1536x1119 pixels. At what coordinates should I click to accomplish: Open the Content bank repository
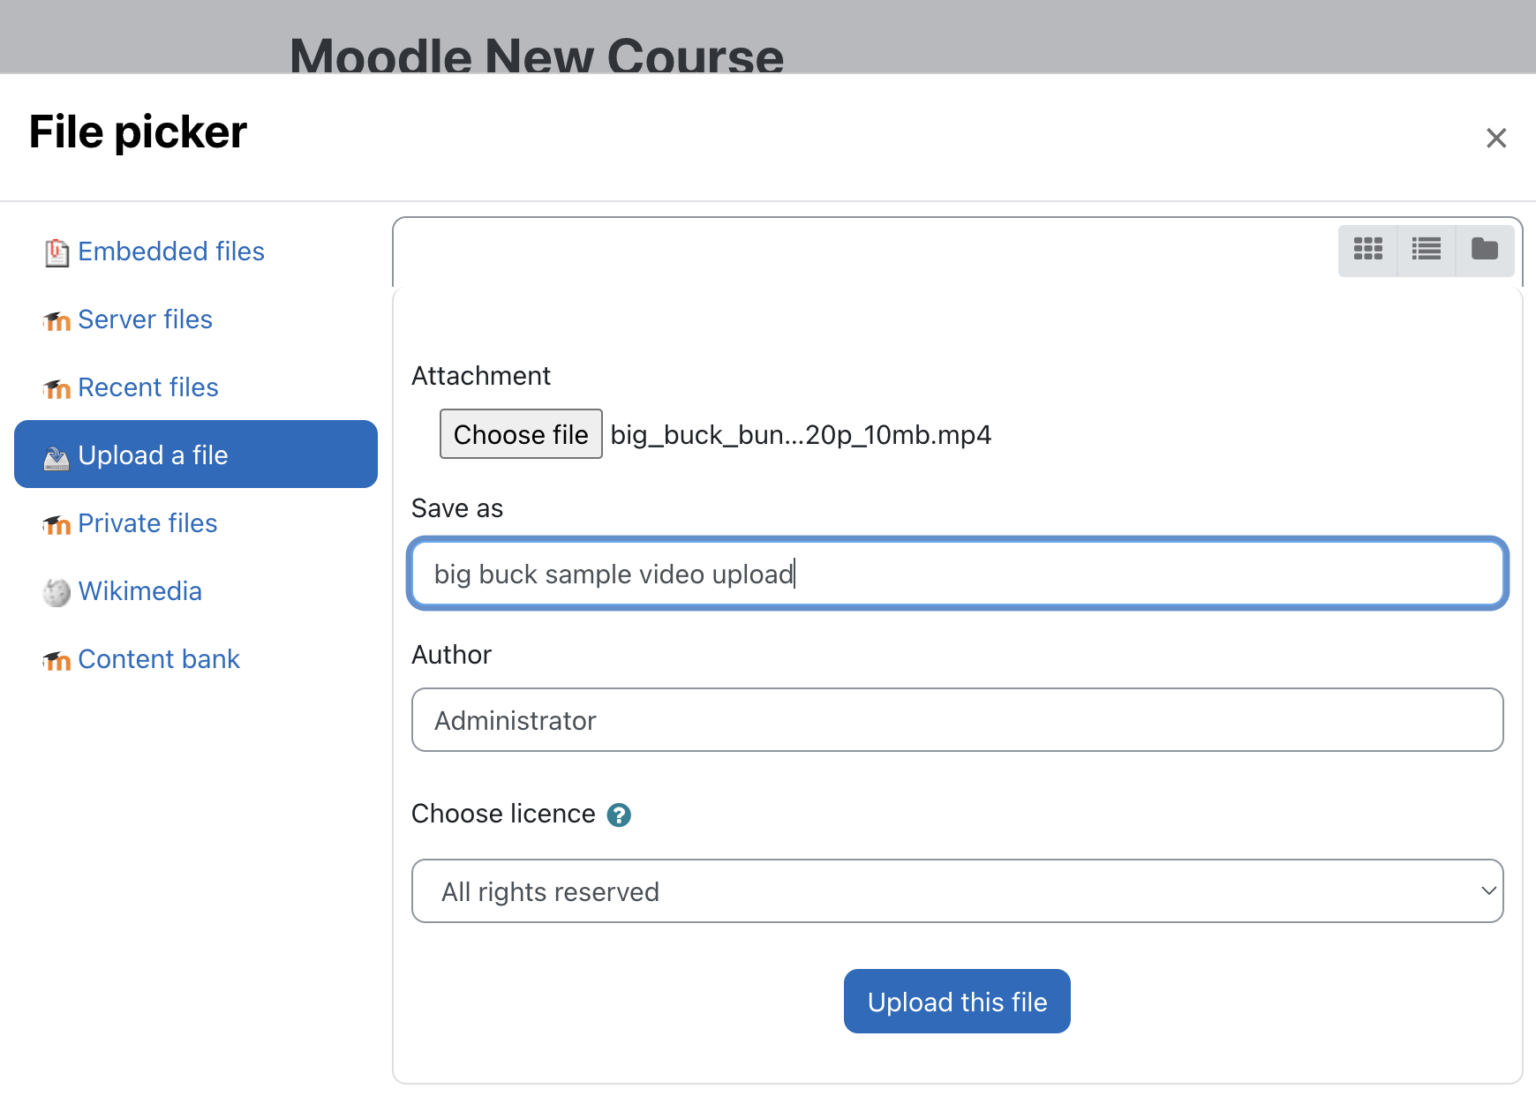pos(159,659)
